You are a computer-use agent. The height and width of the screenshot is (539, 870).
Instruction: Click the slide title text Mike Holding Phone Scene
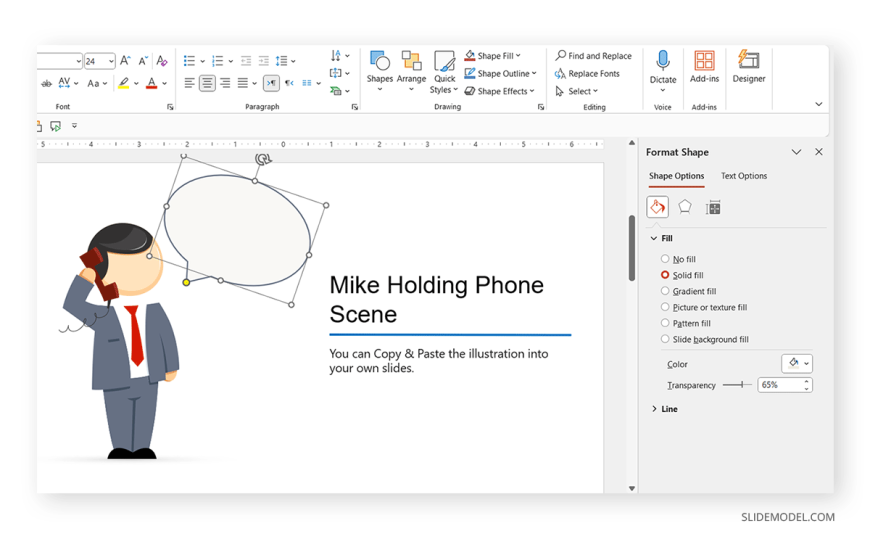pos(436,299)
